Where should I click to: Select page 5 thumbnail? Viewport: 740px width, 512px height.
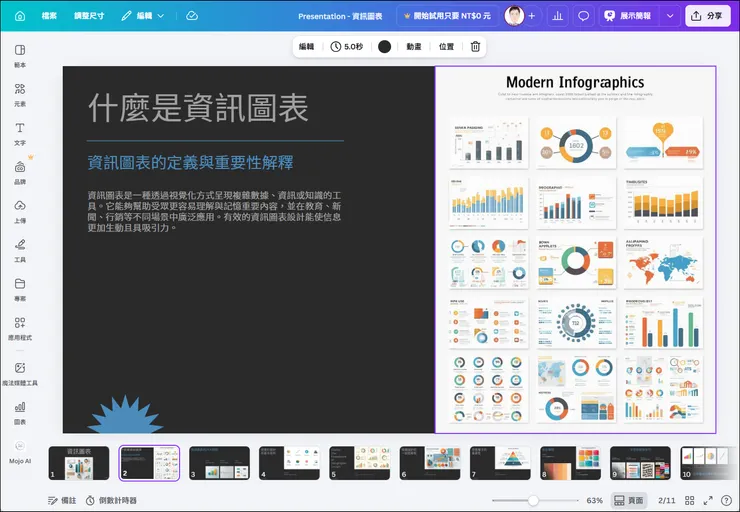[360, 463]
